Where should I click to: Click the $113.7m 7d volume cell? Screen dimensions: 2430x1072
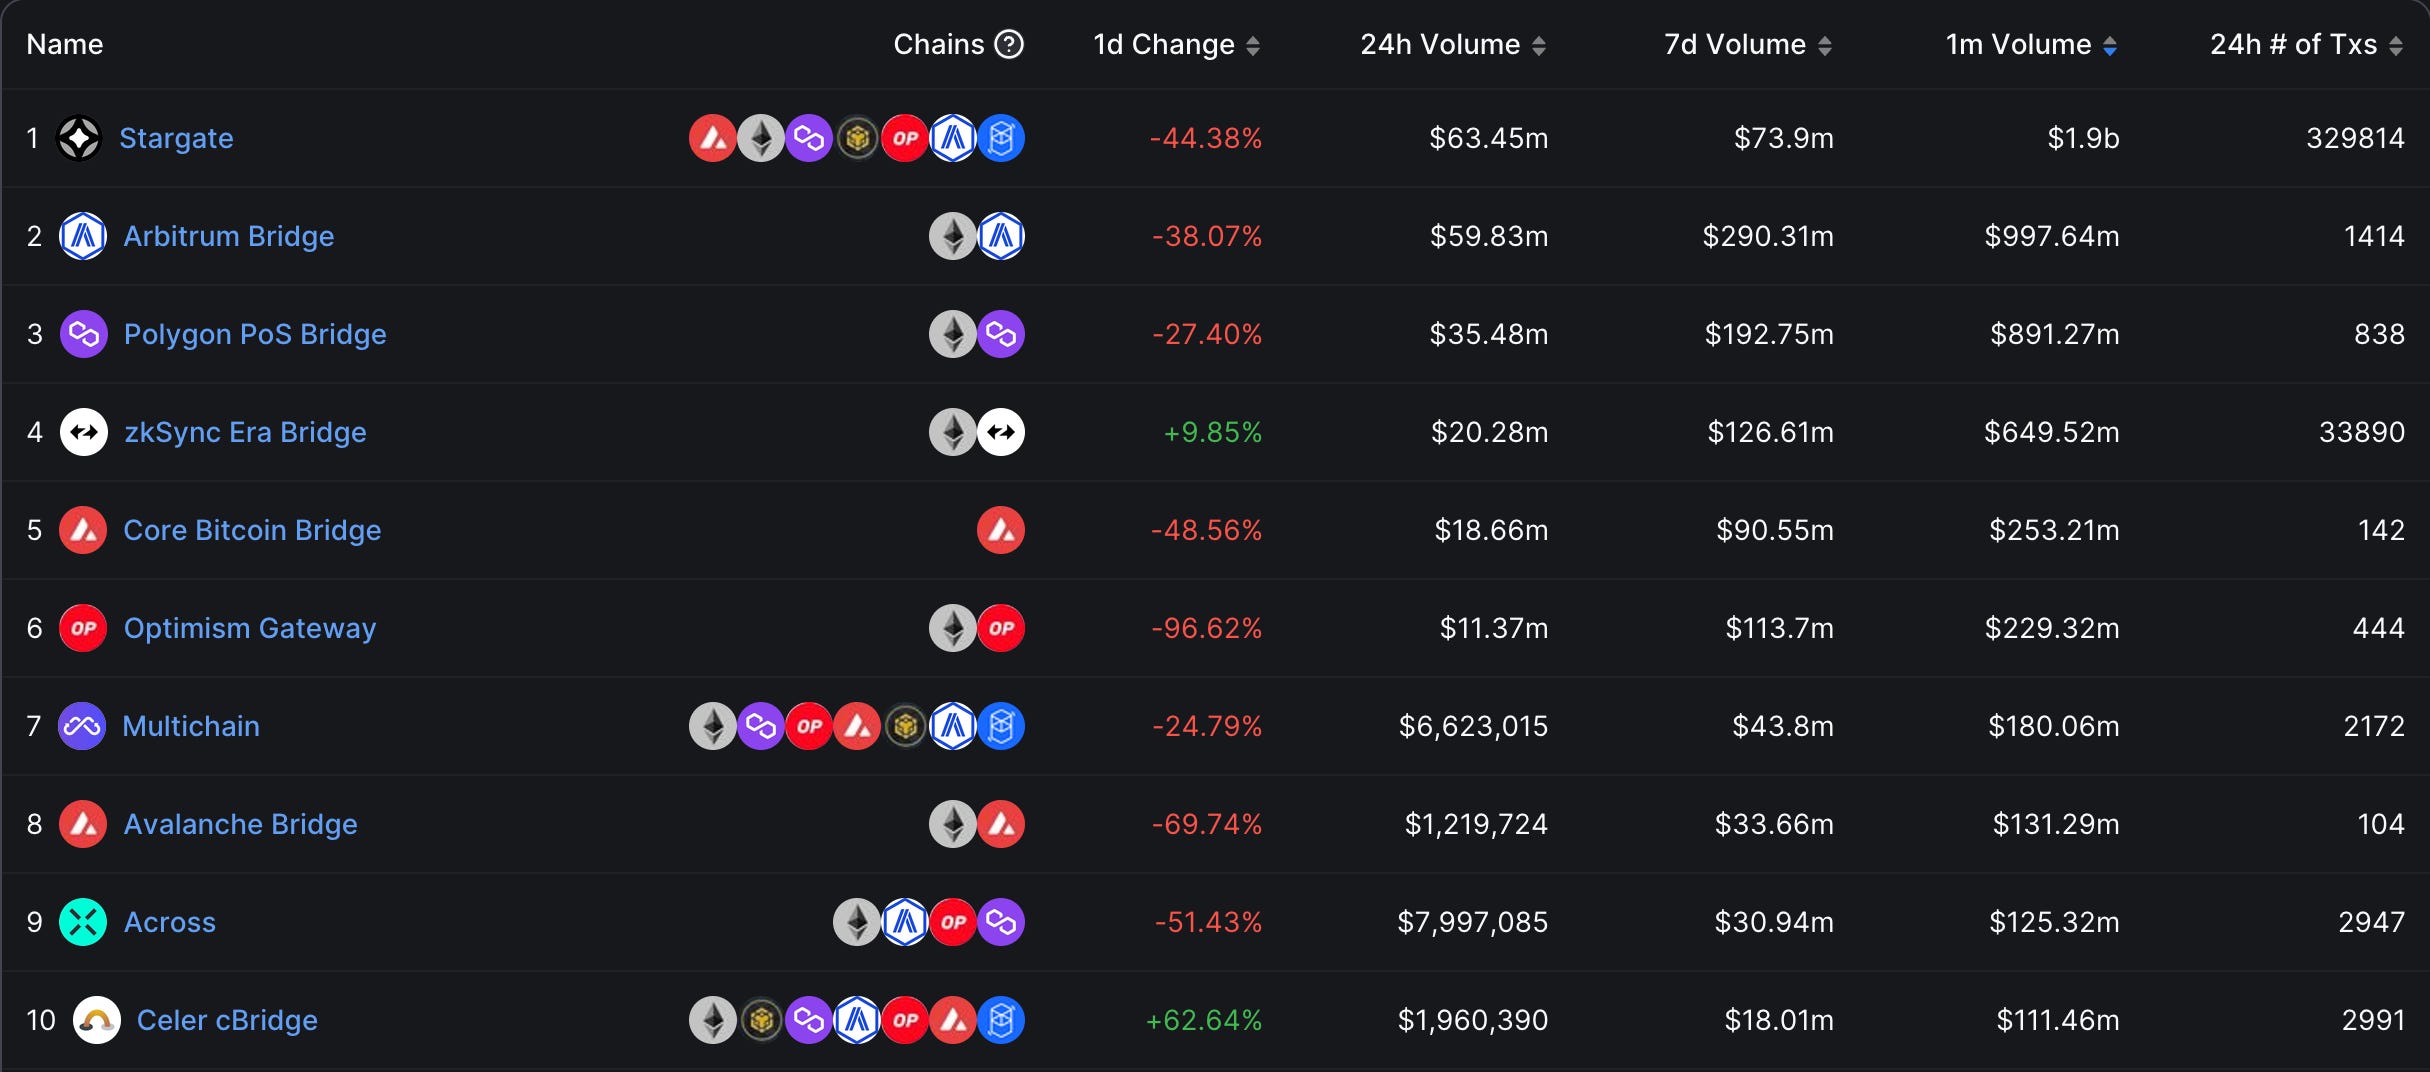click(1780, 628)
